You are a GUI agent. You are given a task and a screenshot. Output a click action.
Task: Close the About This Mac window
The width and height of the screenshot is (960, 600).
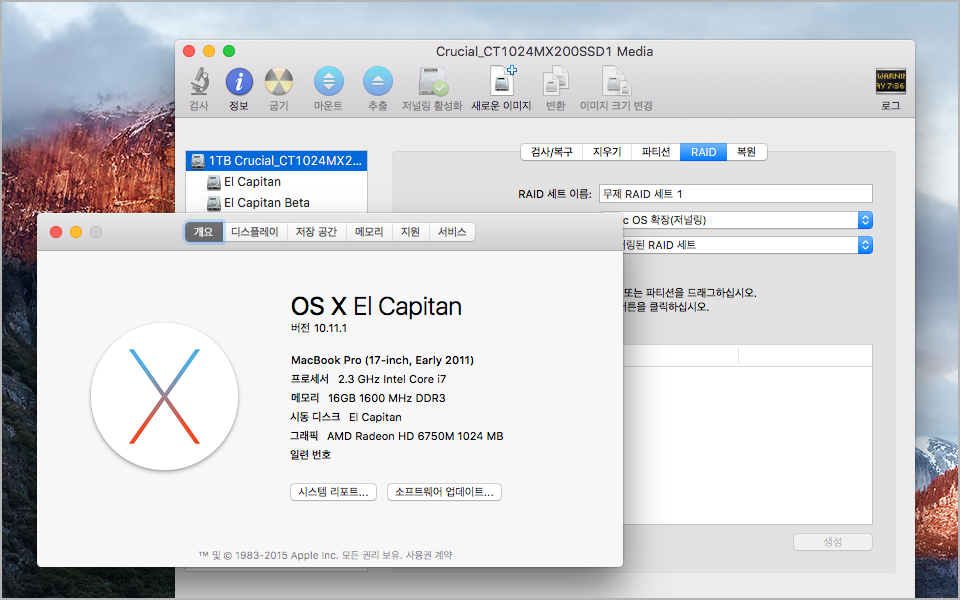click(x=56, y=232)
